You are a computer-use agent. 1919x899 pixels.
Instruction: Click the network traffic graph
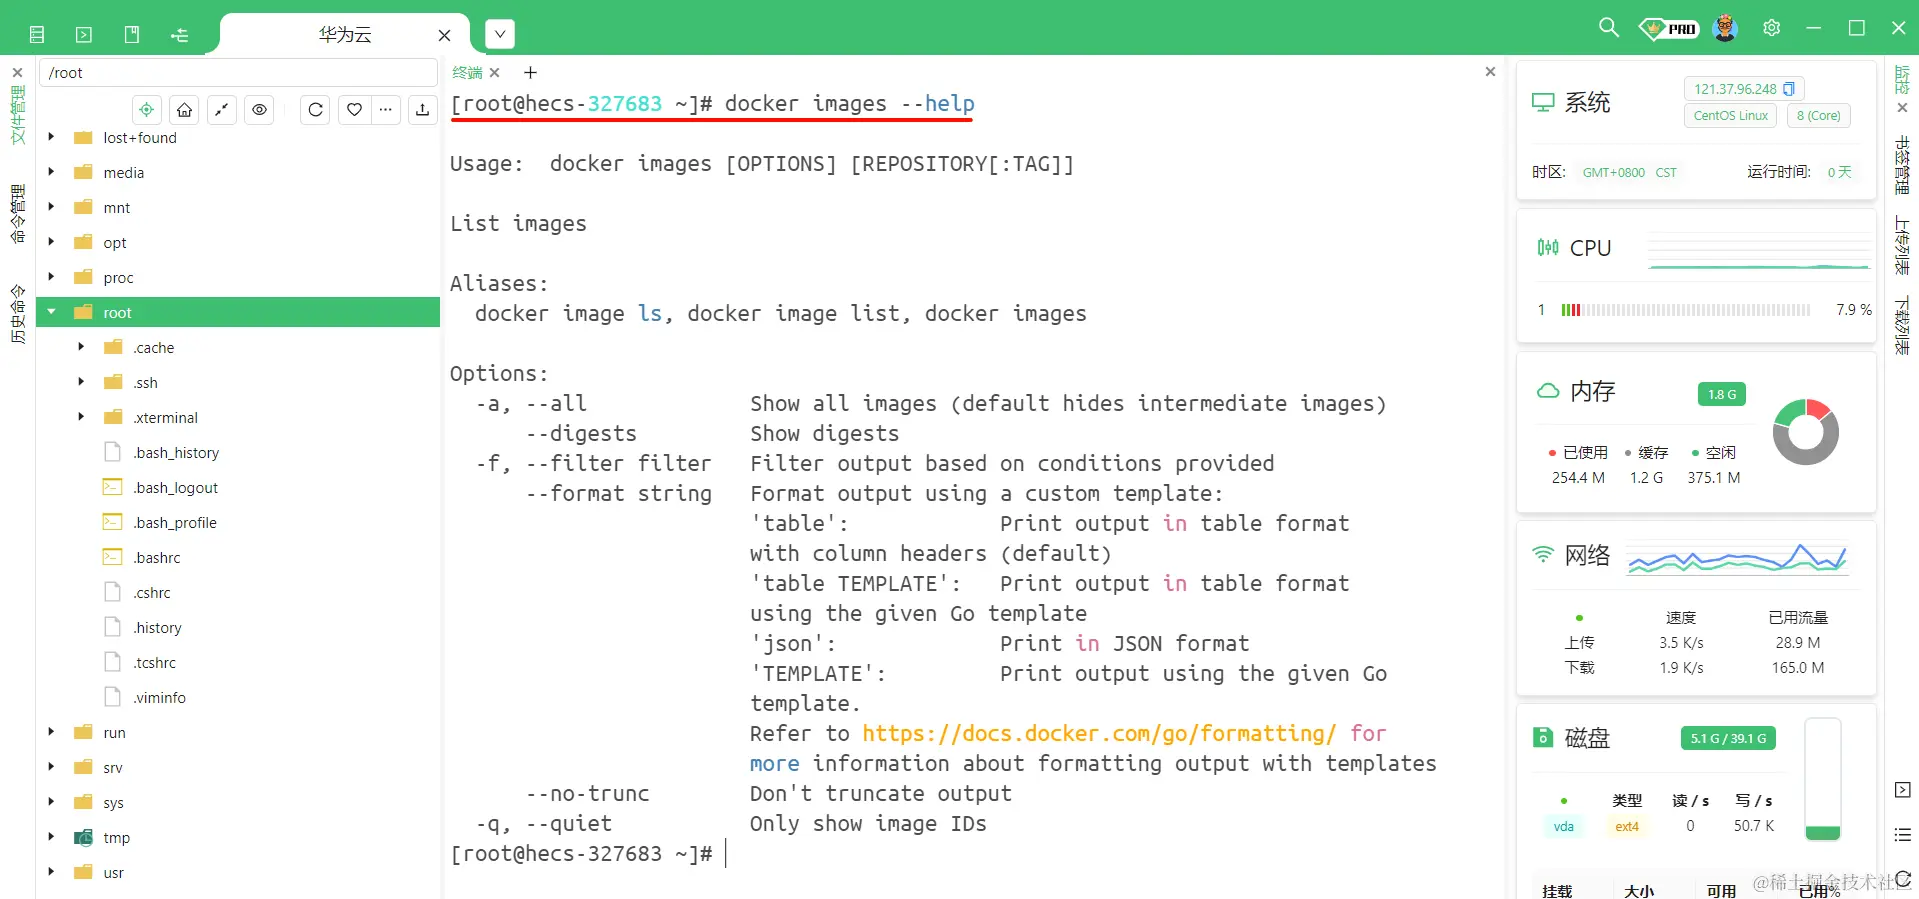(1737, 558)
